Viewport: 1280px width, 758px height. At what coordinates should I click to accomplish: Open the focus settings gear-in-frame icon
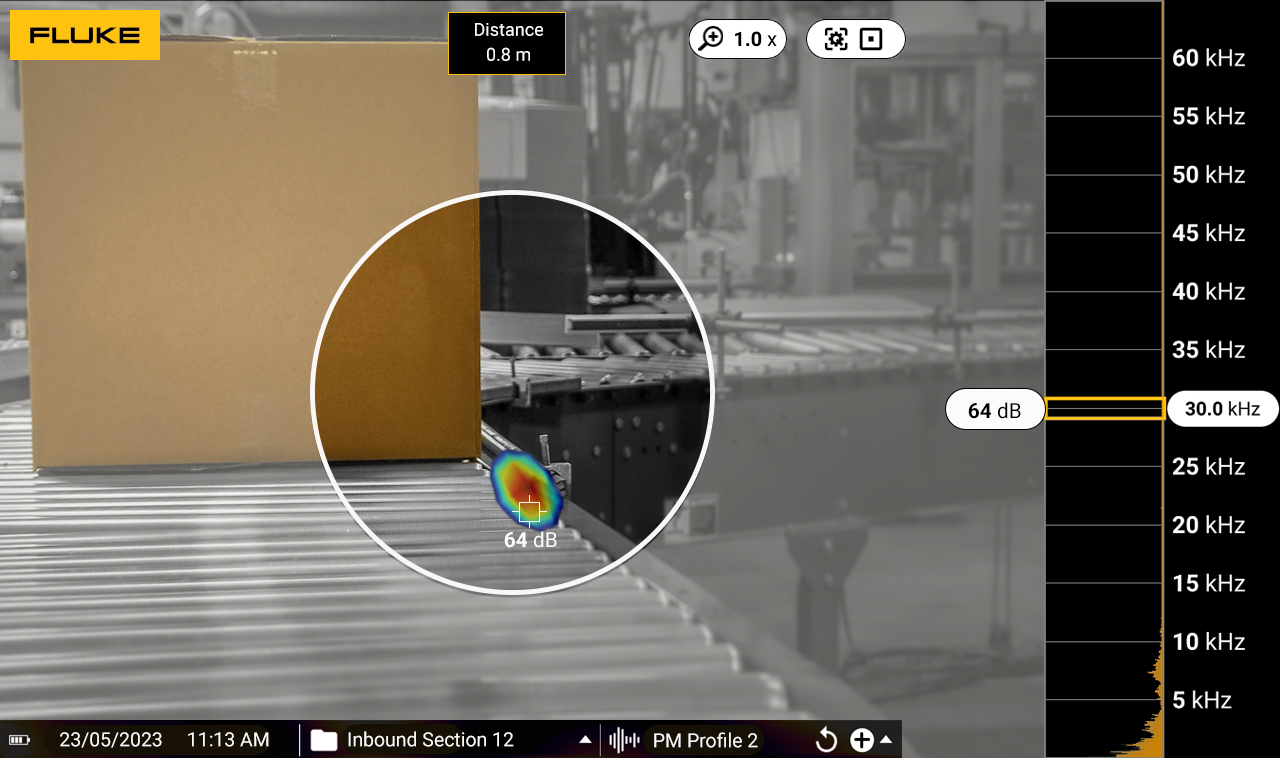835,39
